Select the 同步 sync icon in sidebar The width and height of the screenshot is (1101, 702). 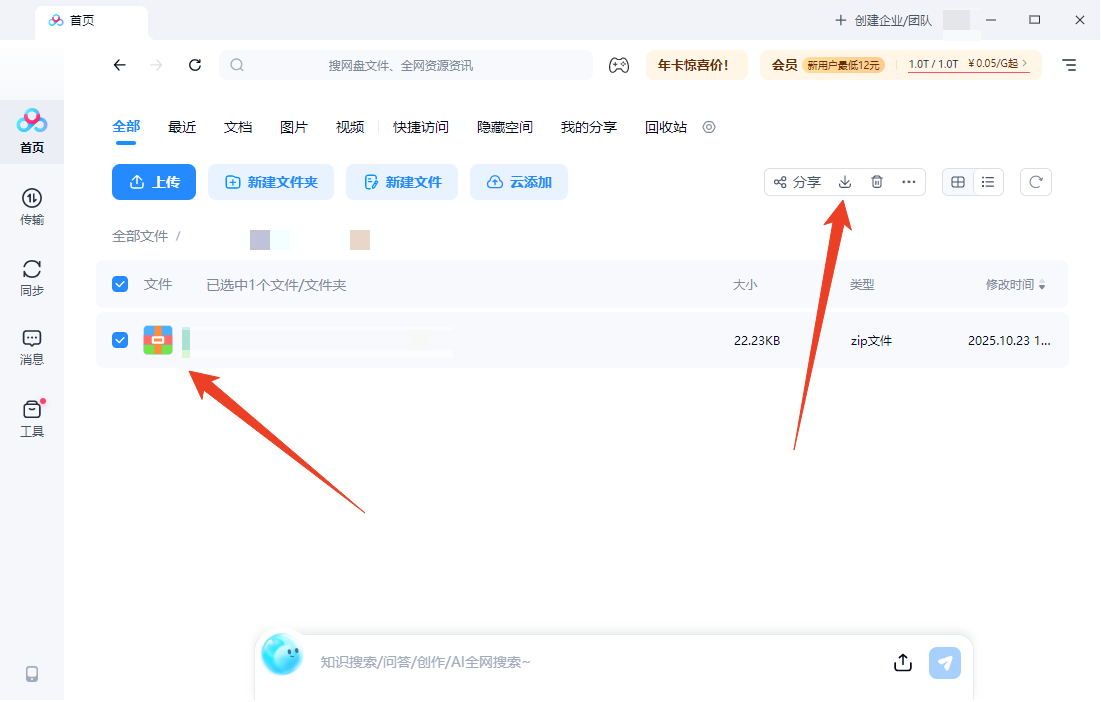pos(31,272)
